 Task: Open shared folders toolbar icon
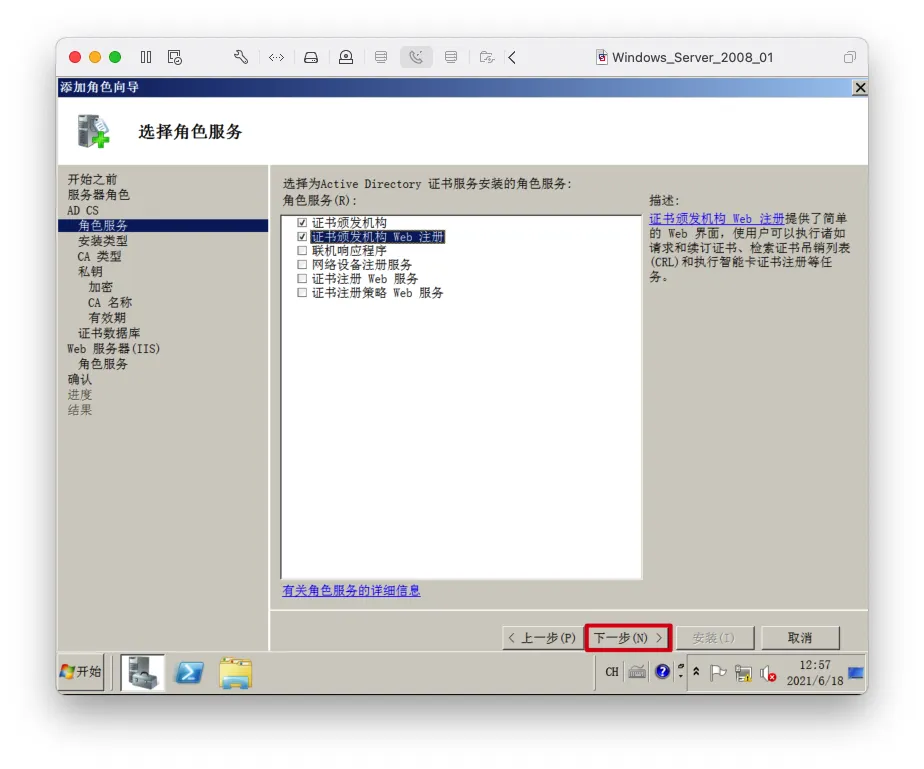[x=486, y=57]
